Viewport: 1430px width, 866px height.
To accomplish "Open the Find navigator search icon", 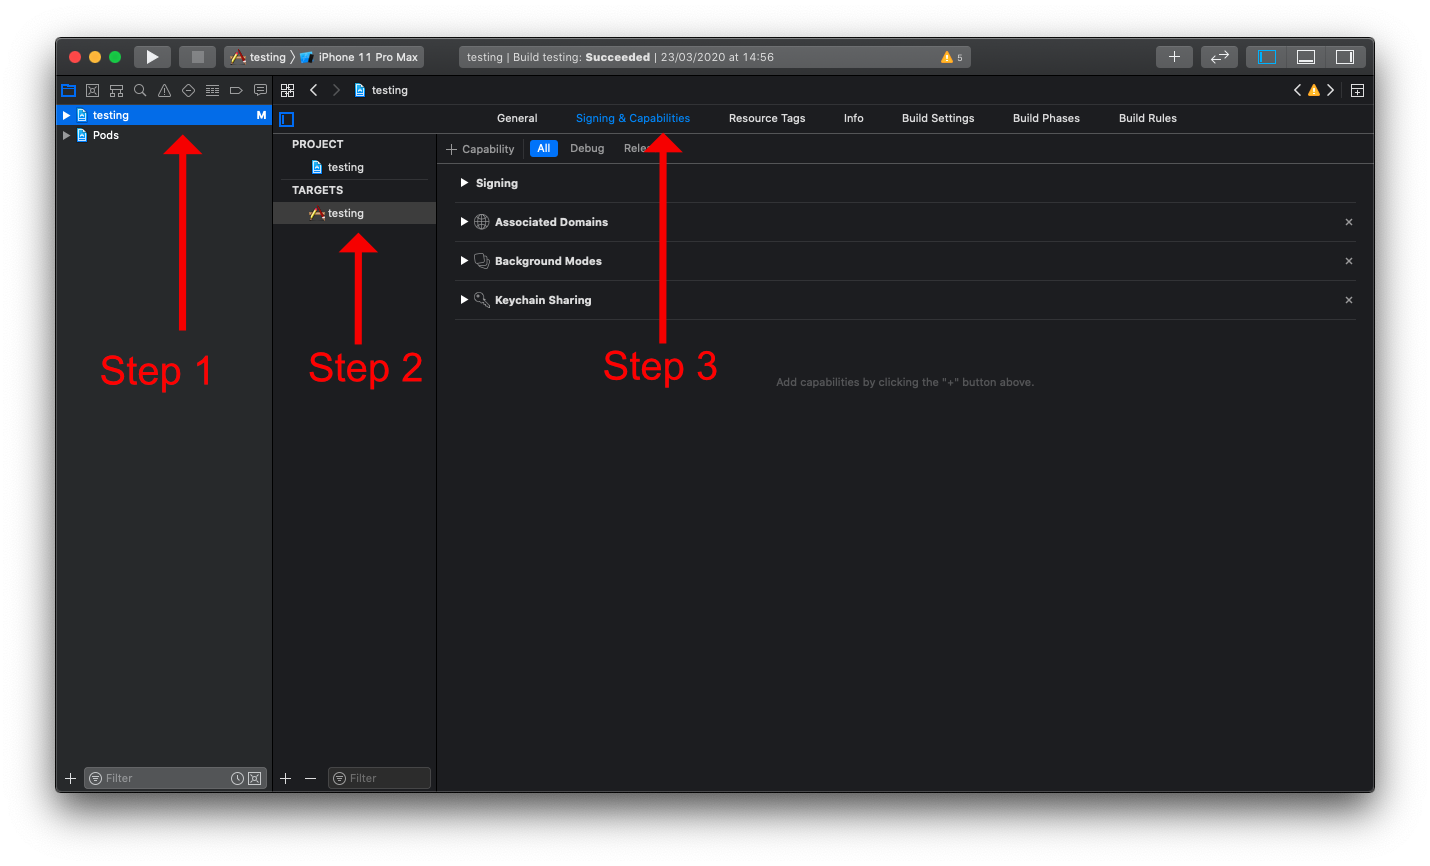I will pos(140,90).
